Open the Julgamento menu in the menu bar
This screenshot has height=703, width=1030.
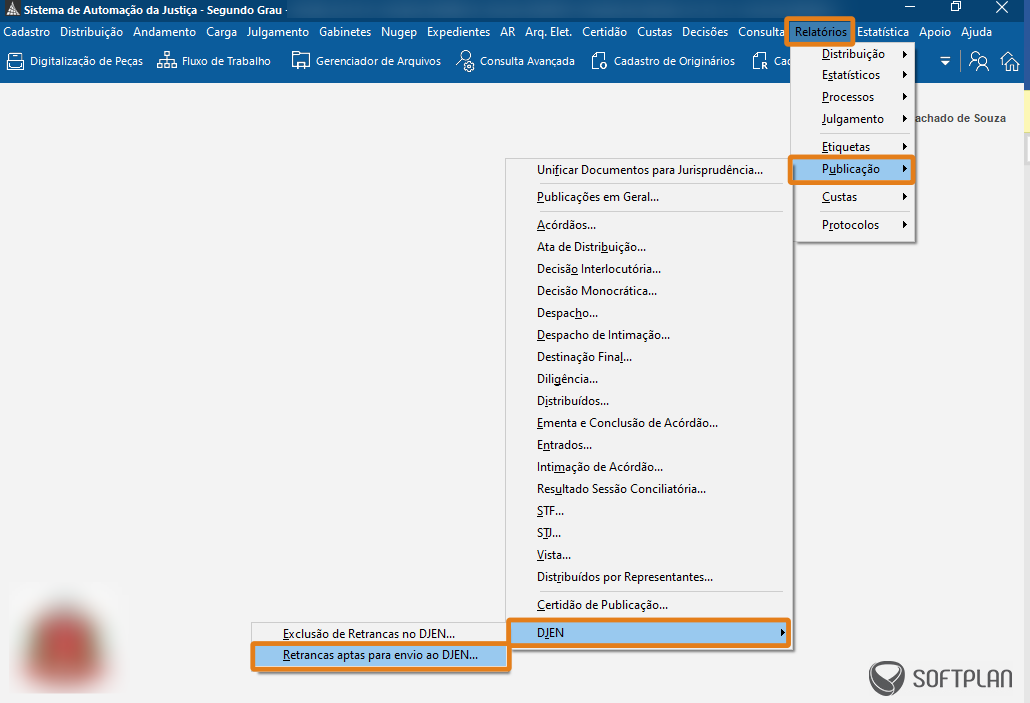[x=278, y=32]
